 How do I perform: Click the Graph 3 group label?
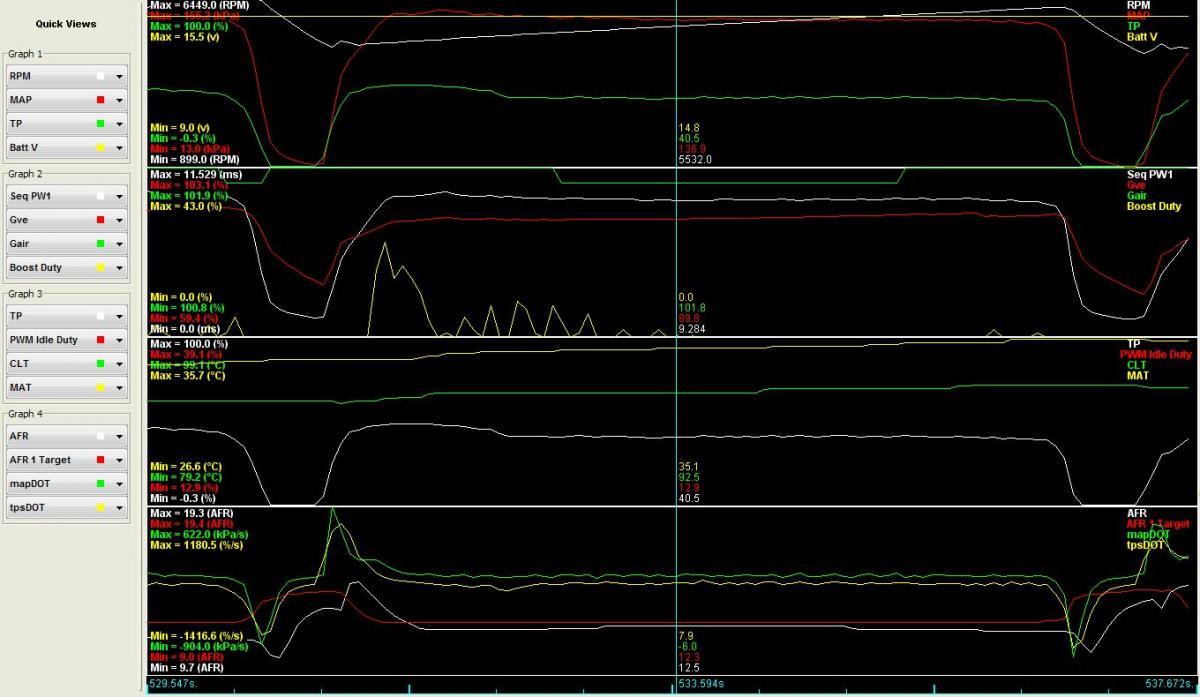[x=25, y=294]
